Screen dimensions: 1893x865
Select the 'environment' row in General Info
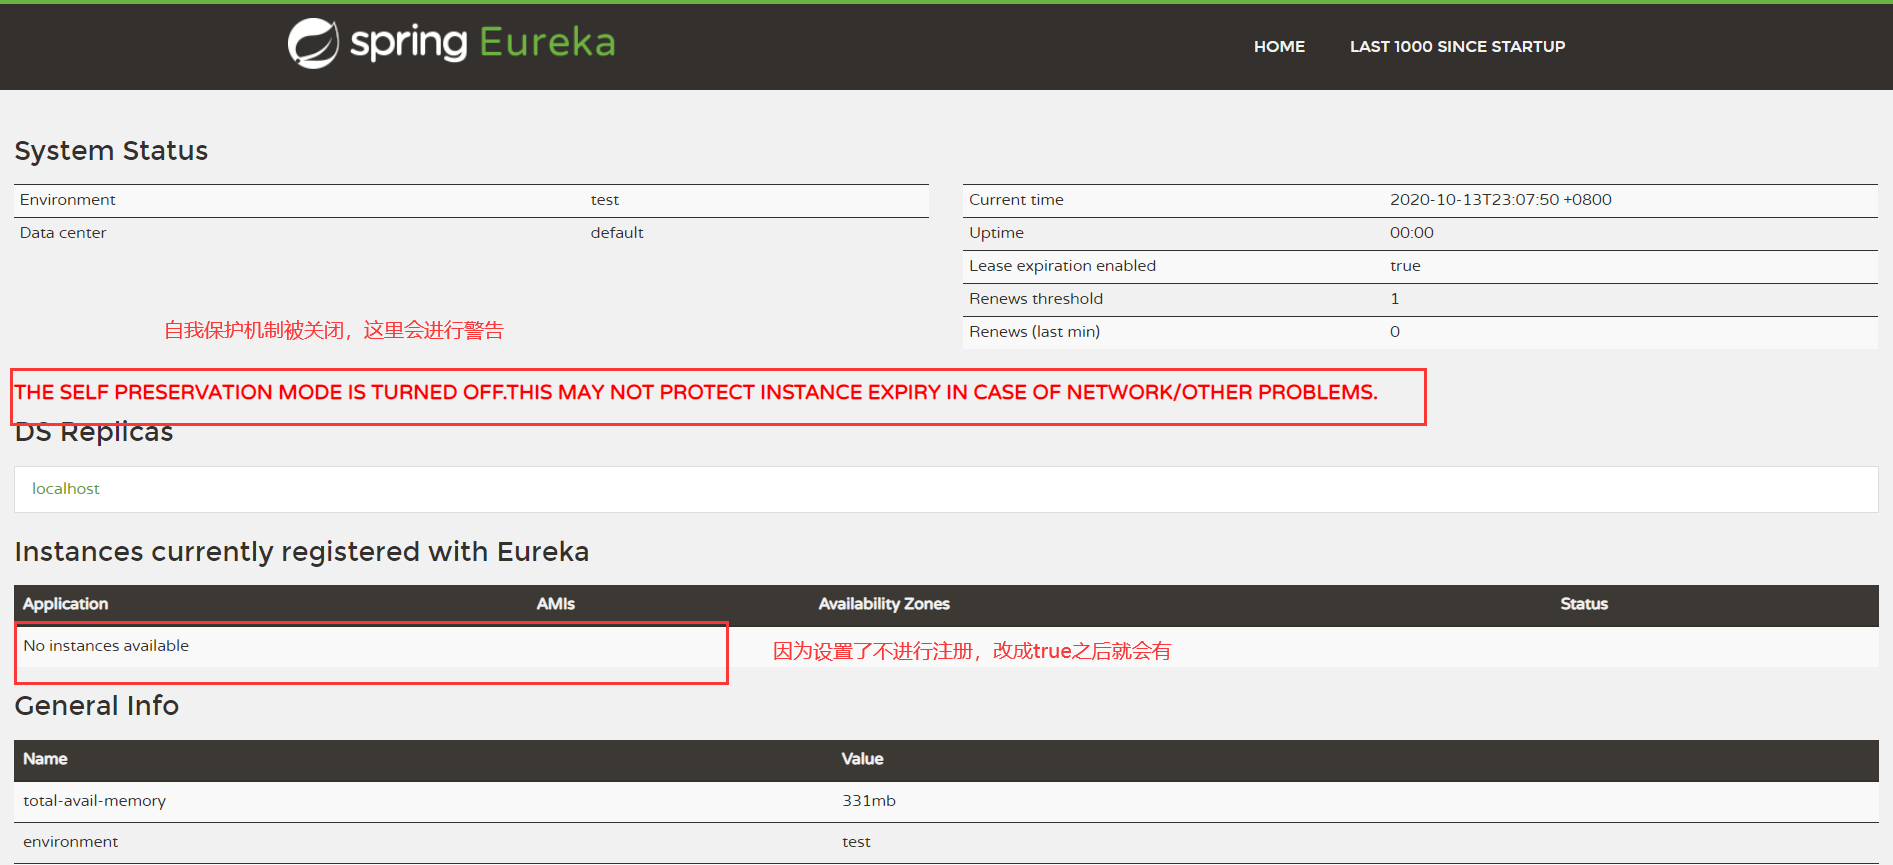coord(946,842)
